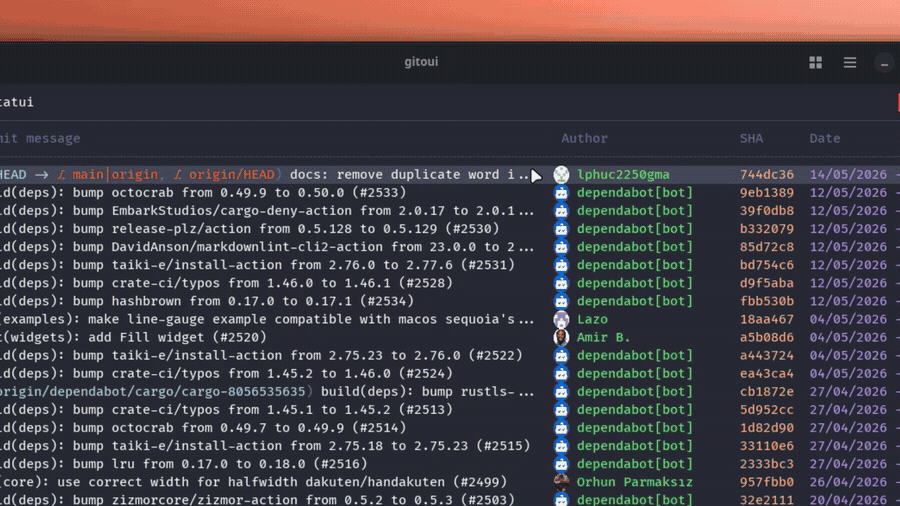Screen dimensions: 900x506
Task: Click dependabot avatar on commit fbb530b row
Action: point(561,301)
